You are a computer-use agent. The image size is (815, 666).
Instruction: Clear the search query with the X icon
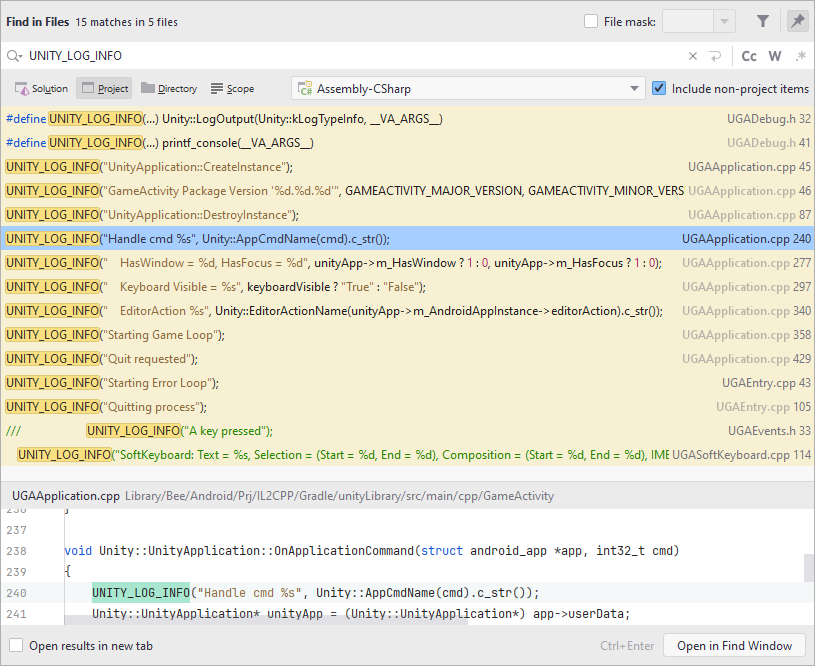(693, 56)
